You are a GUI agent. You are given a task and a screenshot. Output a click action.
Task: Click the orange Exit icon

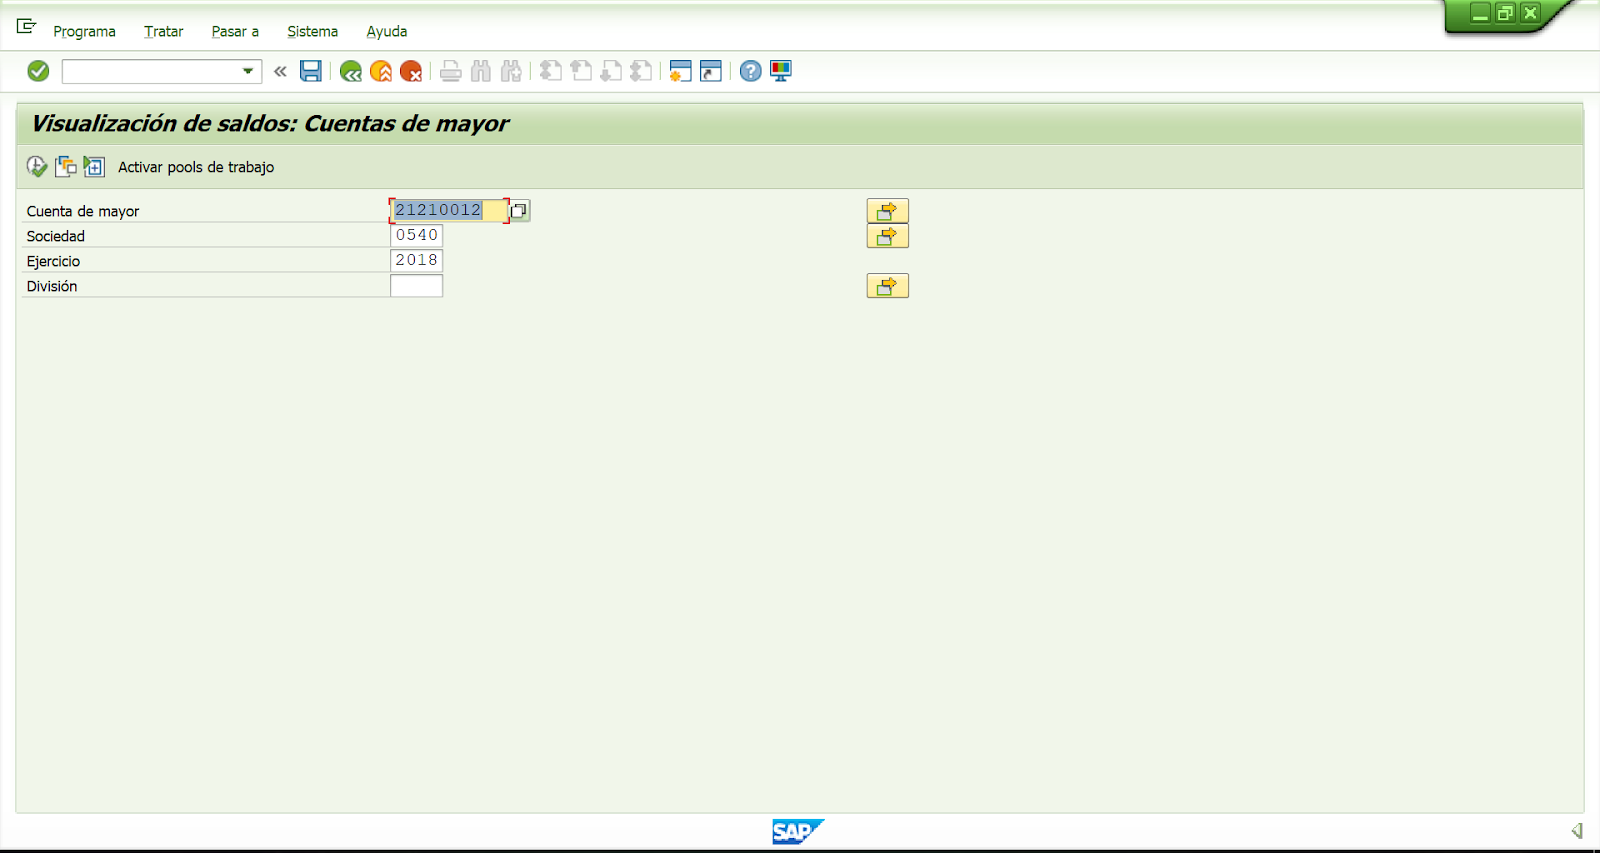381,71
